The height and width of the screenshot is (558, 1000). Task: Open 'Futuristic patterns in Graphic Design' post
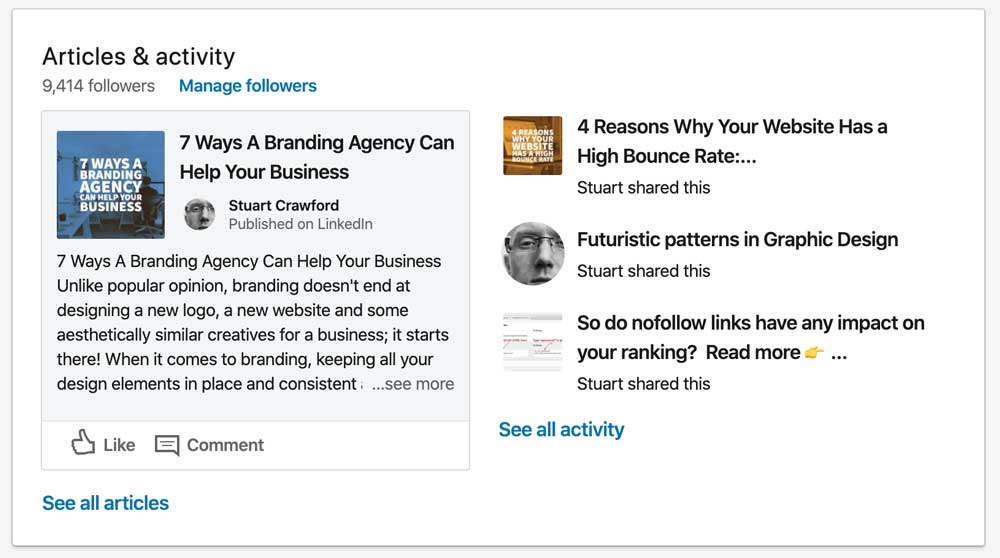pos(737,239)
